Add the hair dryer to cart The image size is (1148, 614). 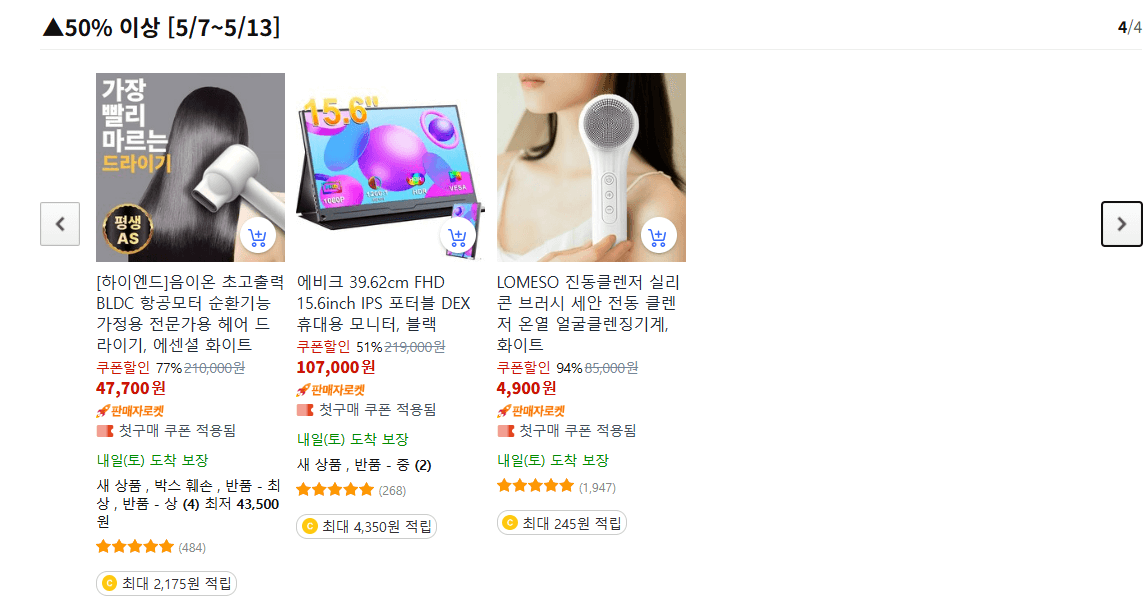pyautogui.click(x=258, y=236)
